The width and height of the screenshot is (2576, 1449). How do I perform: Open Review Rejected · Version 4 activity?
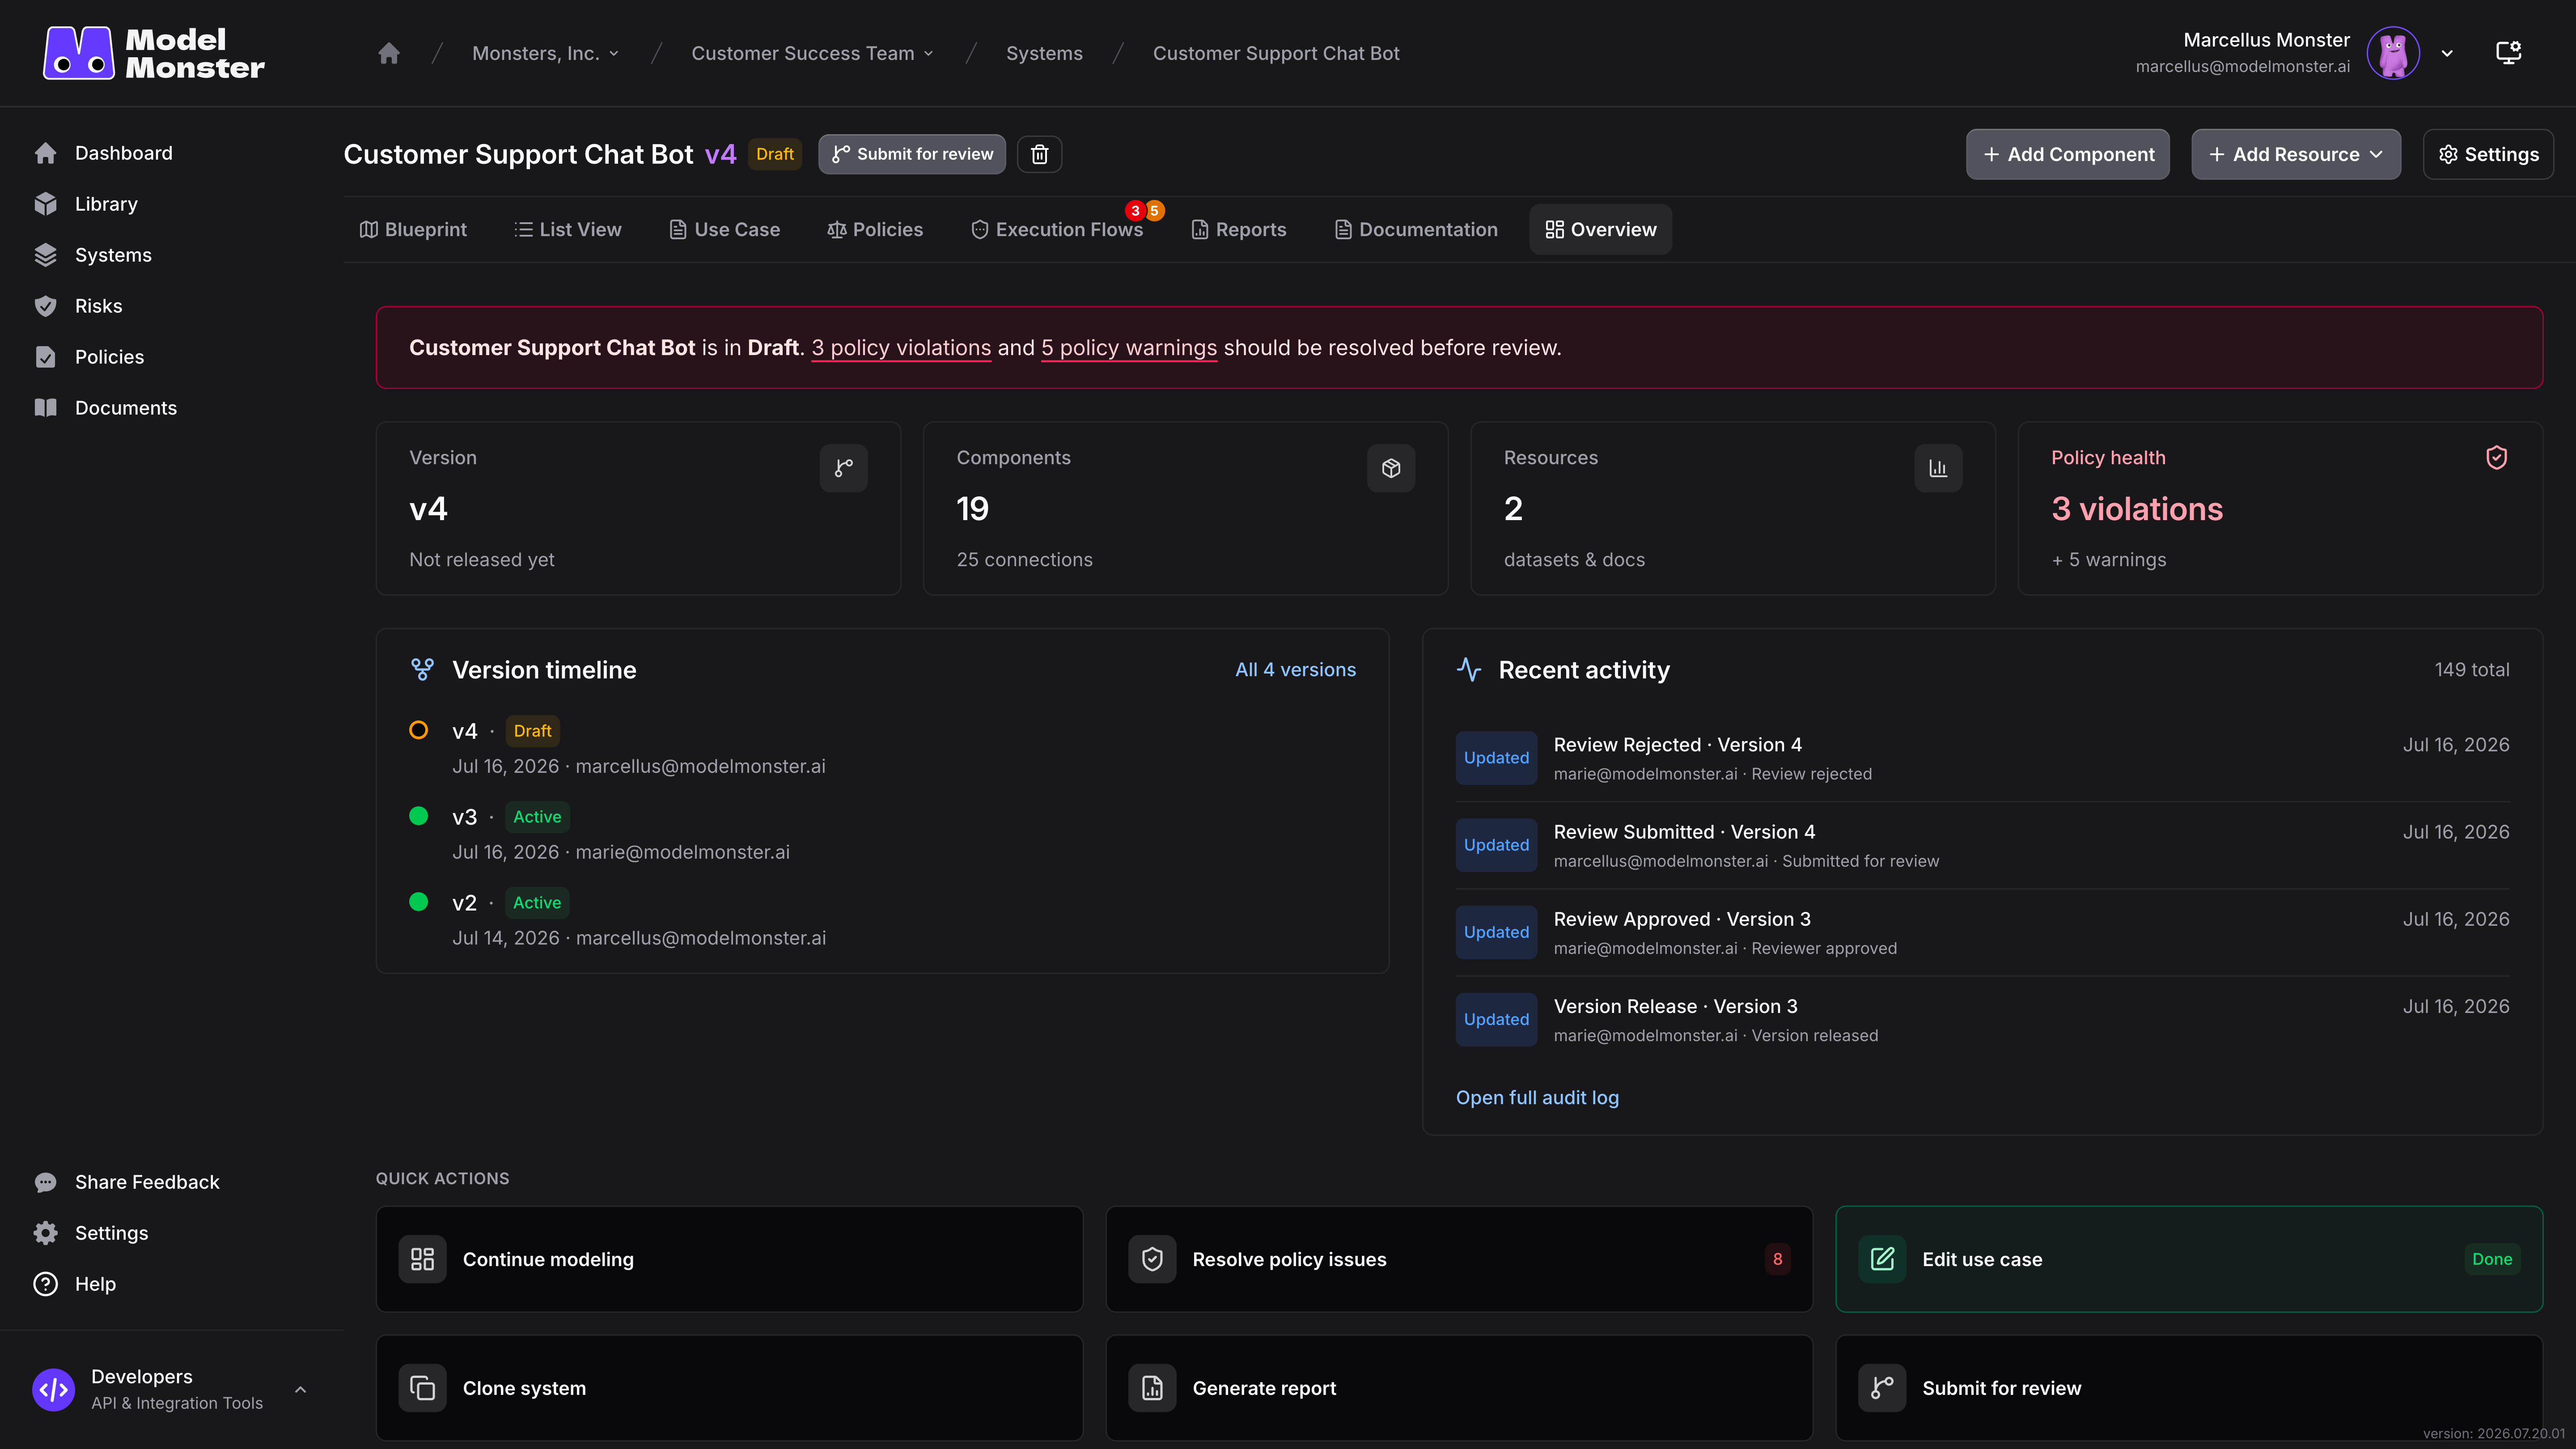[1982, 758]
